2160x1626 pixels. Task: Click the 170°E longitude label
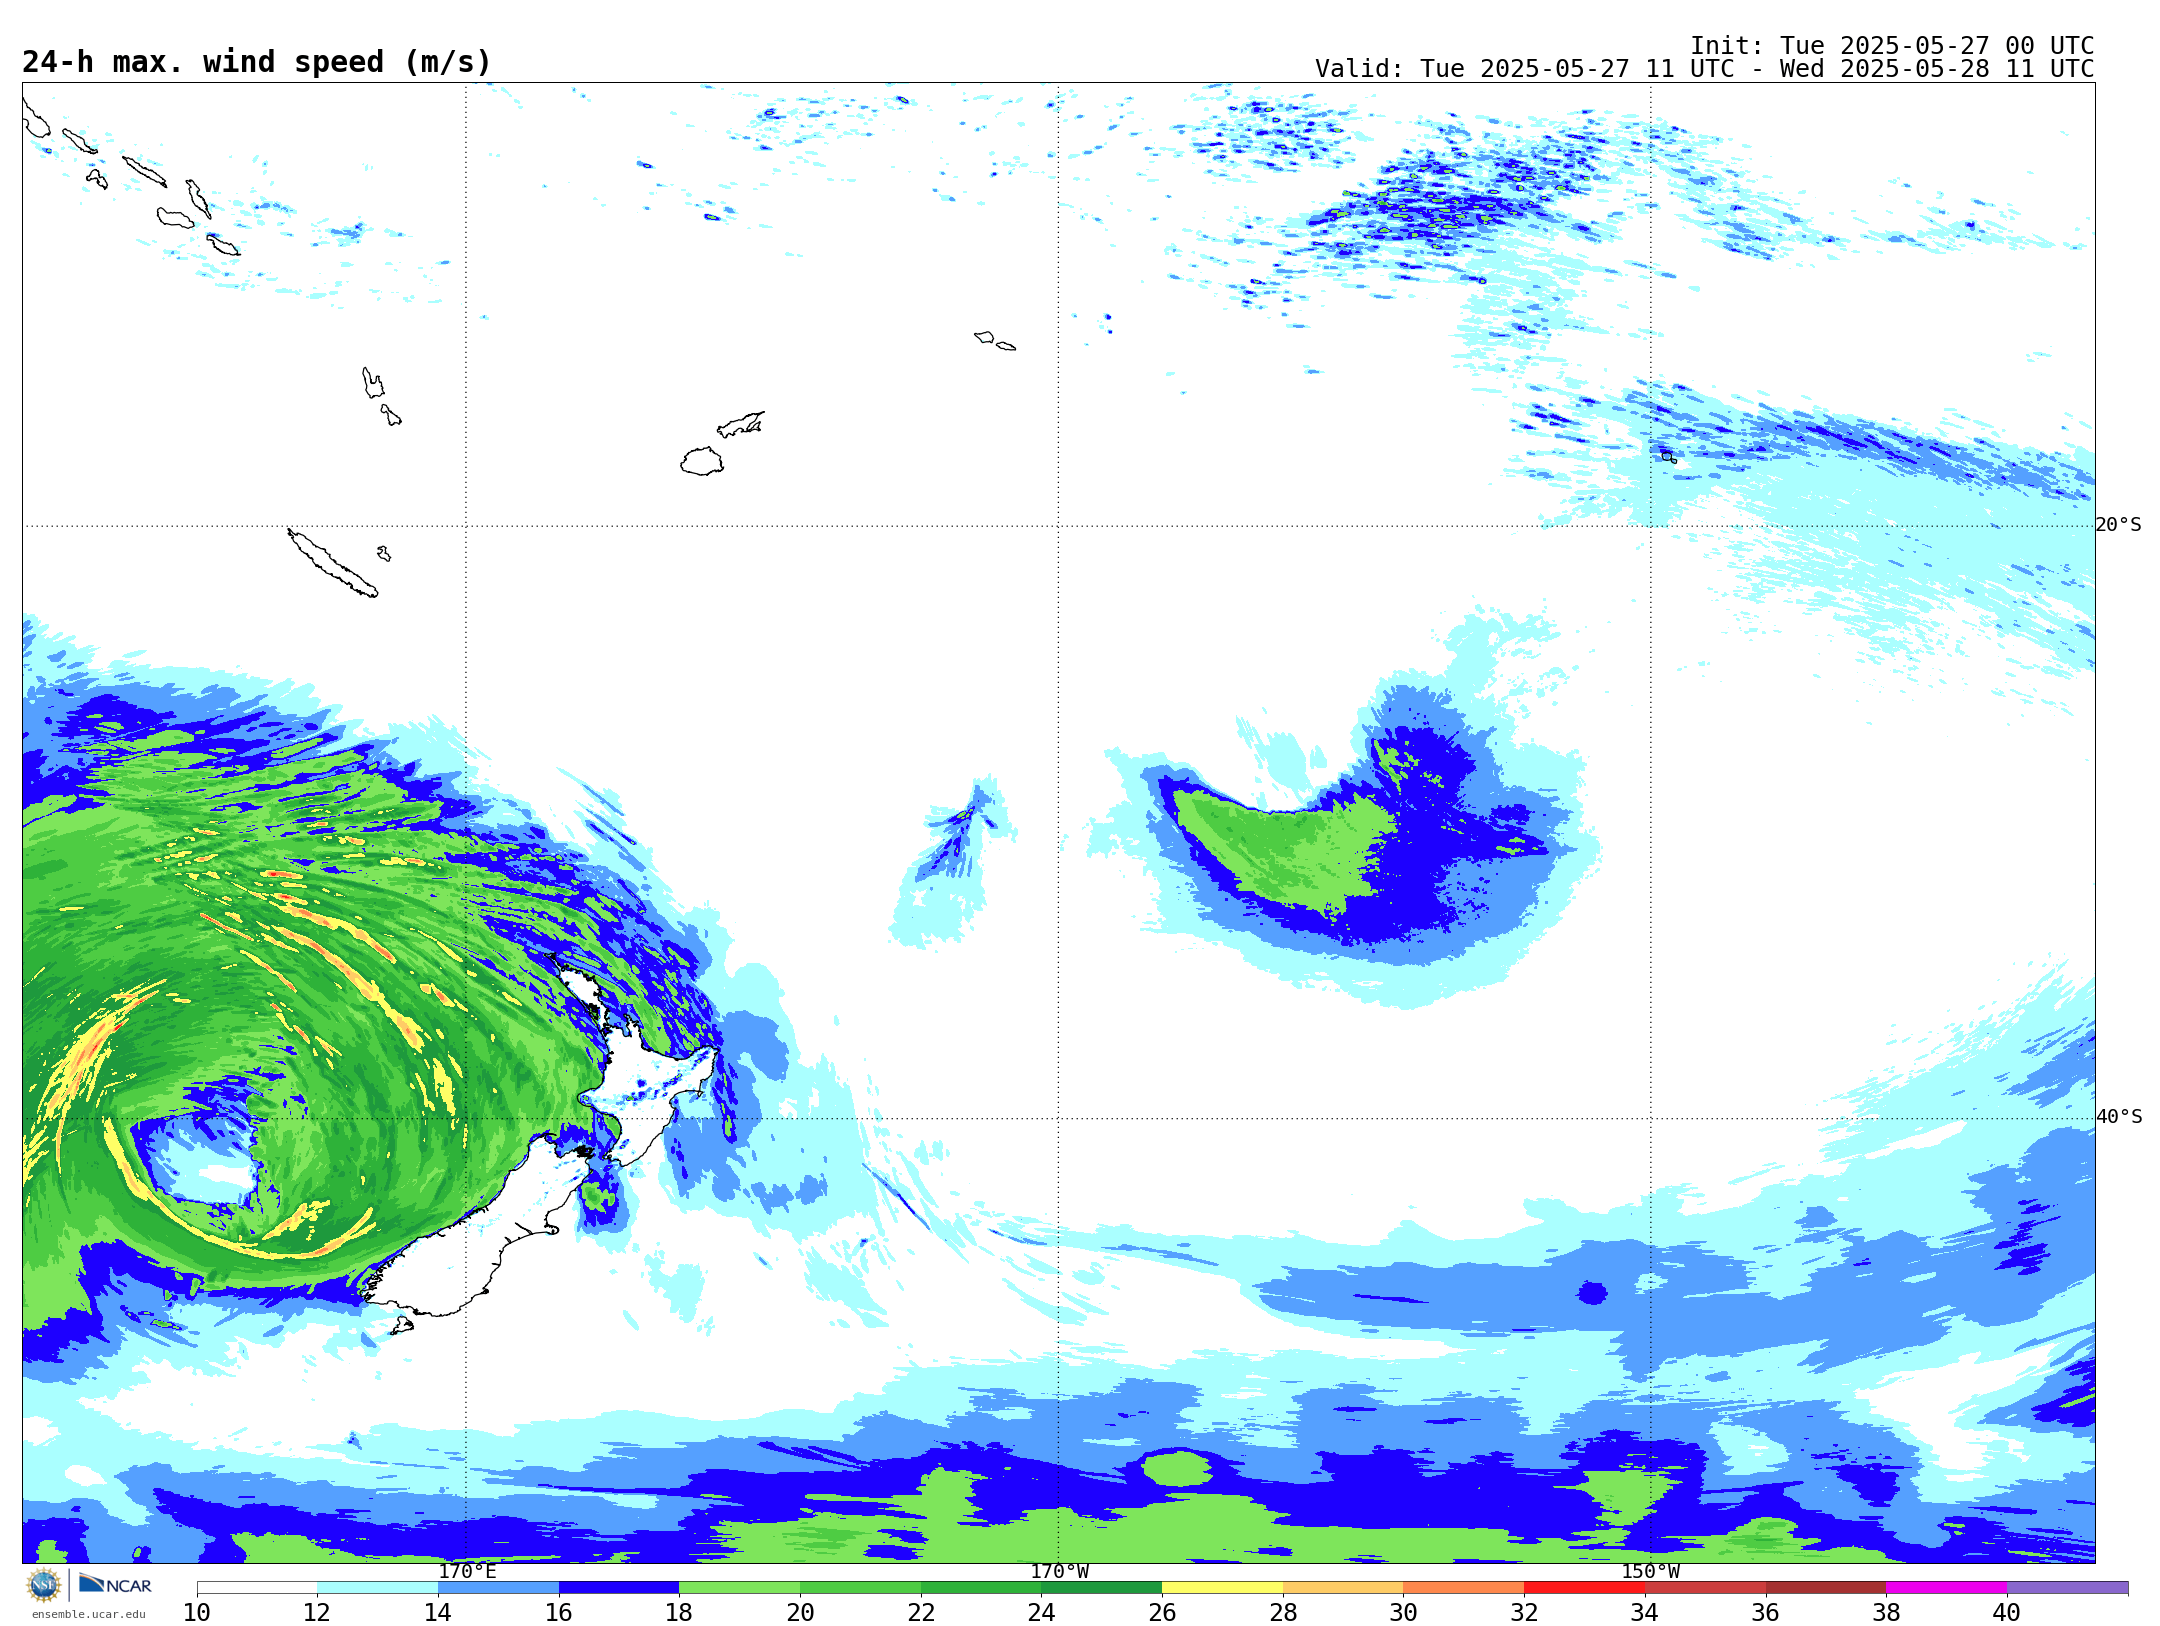pos(467,1571)
